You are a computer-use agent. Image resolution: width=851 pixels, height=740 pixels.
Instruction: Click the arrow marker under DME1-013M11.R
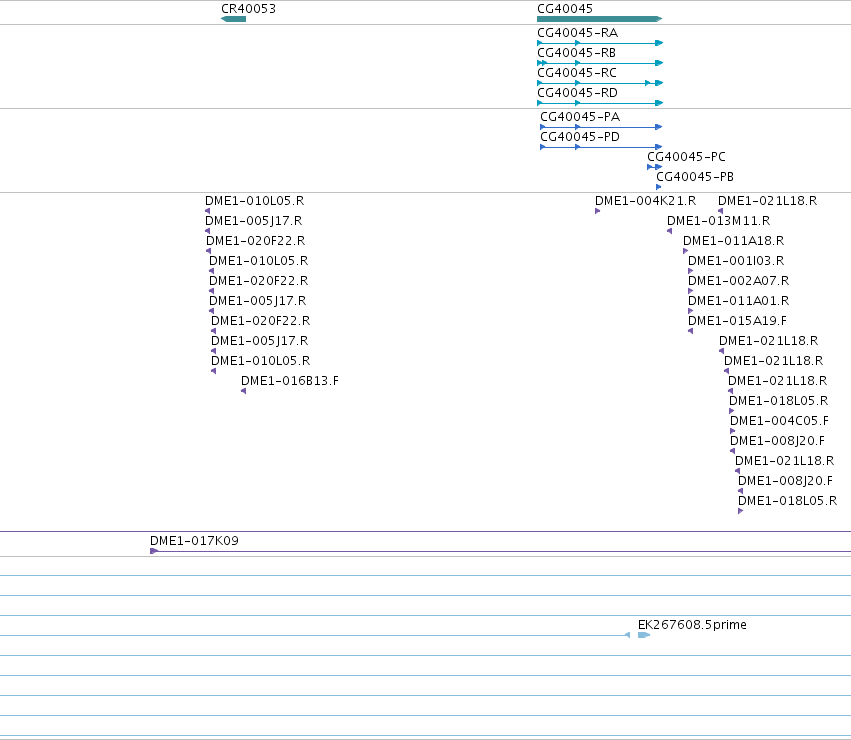point(670,231)
